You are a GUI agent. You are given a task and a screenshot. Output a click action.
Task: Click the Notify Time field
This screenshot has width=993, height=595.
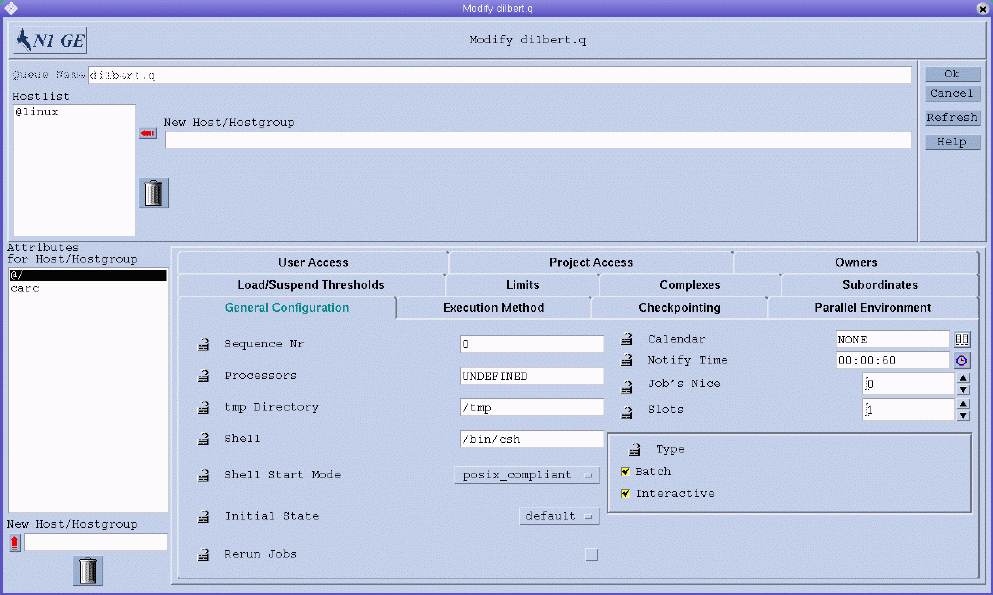[893, 360]
